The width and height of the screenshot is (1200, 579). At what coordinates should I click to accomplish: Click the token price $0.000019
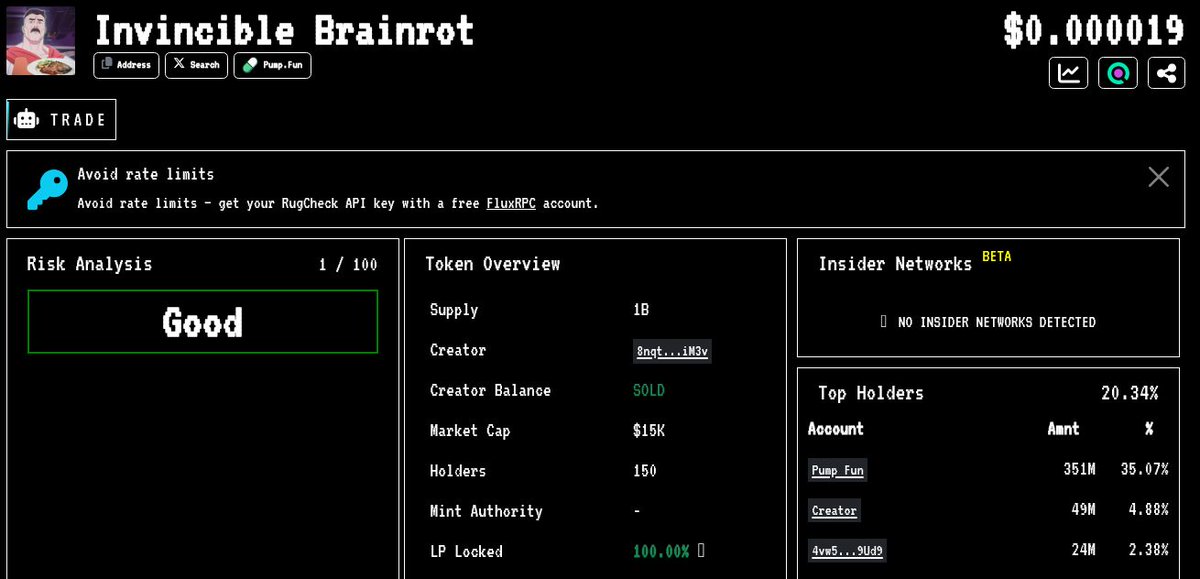1094,30
